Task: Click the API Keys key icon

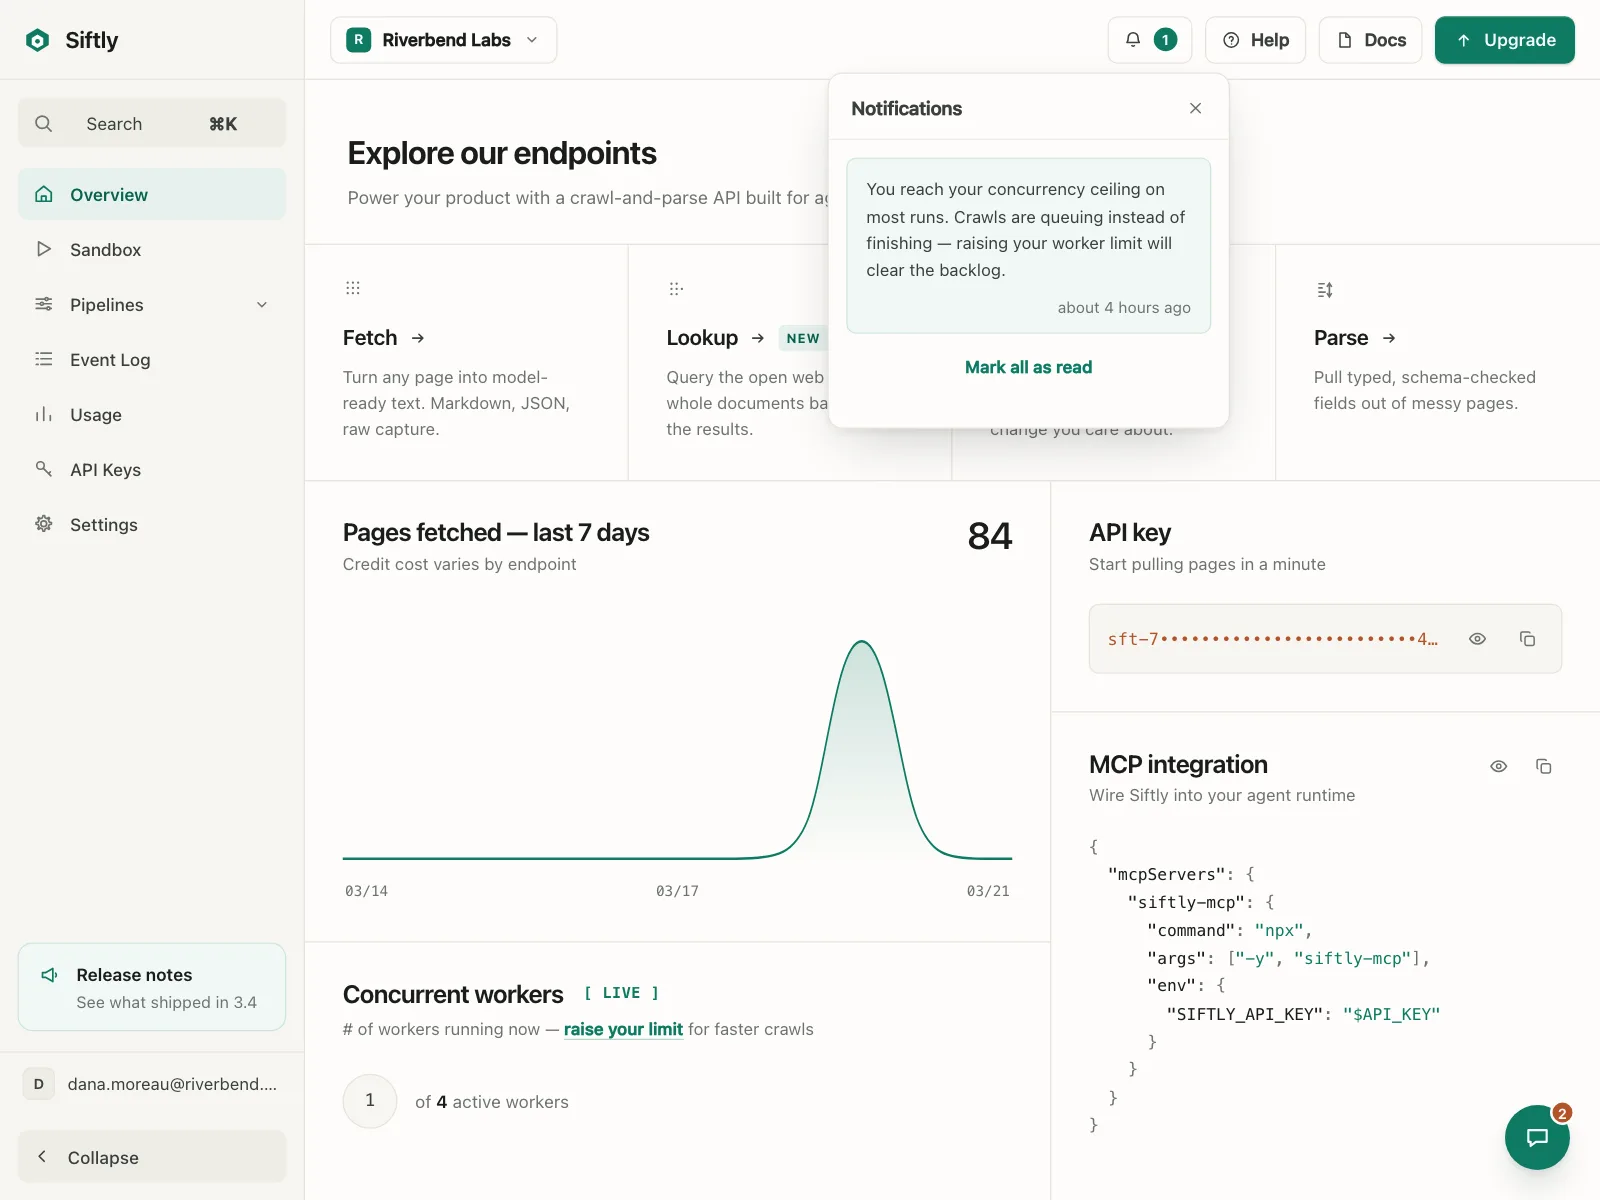Action: 44,469
